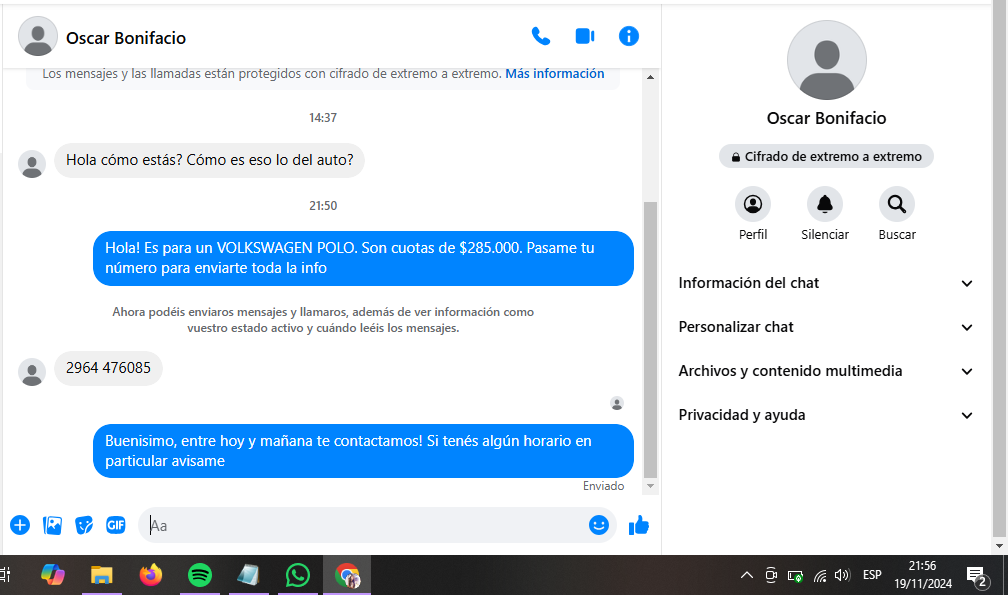1008x595 pixels.
Task: Expand Información del chat section
Action: pyautogui.click(x=826, y=283)
